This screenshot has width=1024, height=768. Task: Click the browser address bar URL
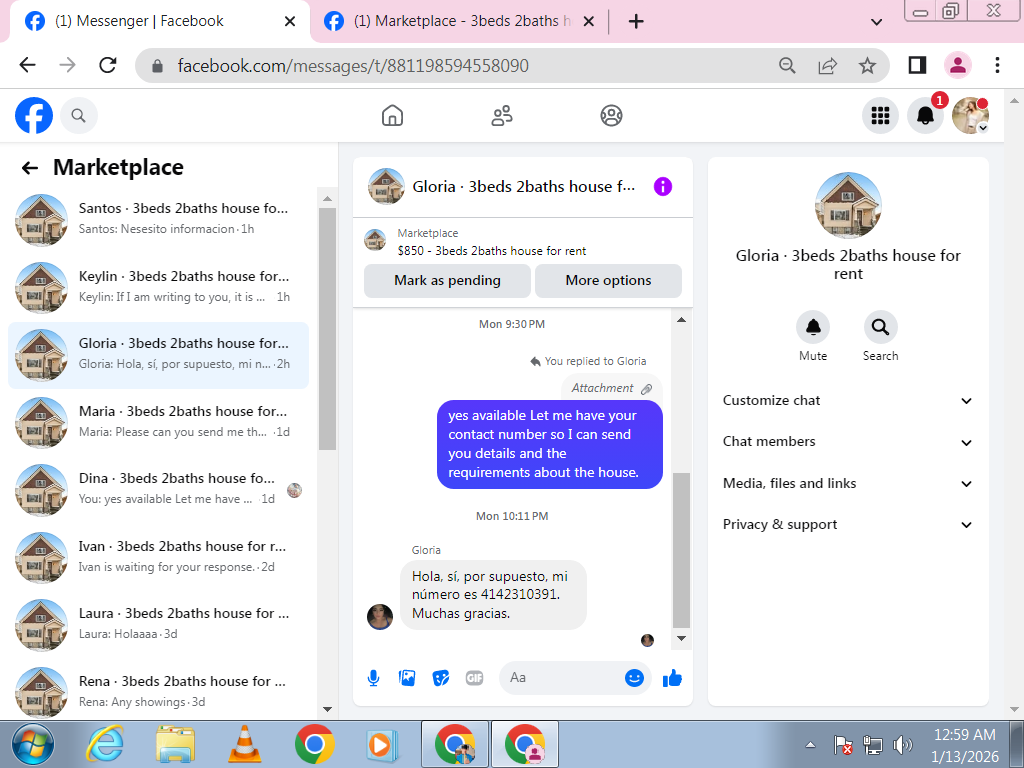click(353, 65)
